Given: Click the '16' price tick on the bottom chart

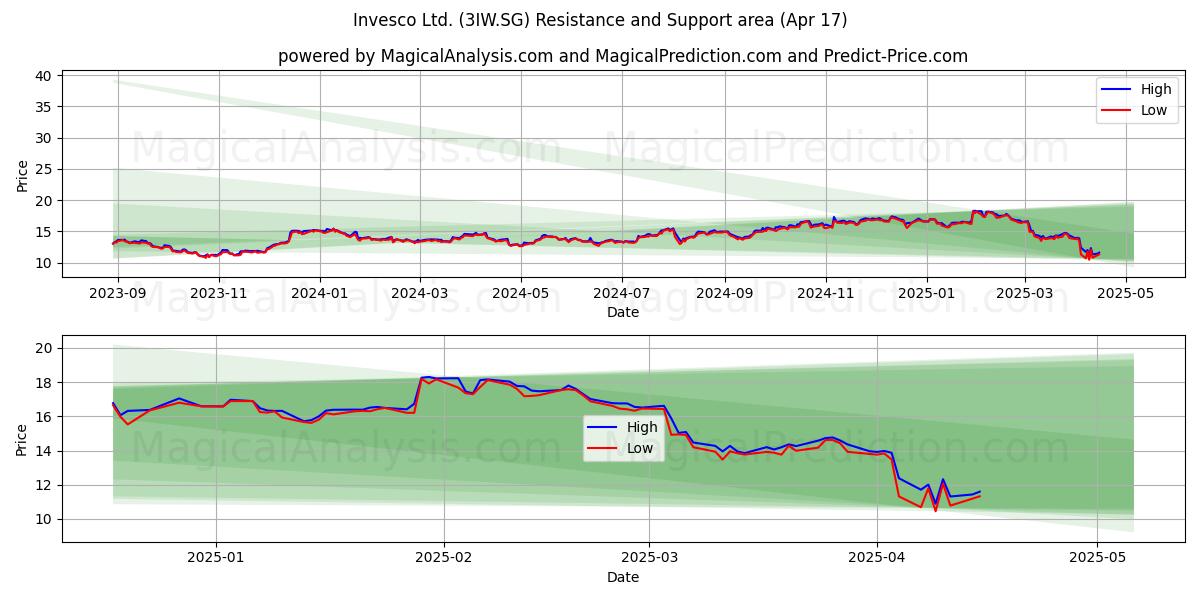Looking at the screenshot, I should pos(43,417).
